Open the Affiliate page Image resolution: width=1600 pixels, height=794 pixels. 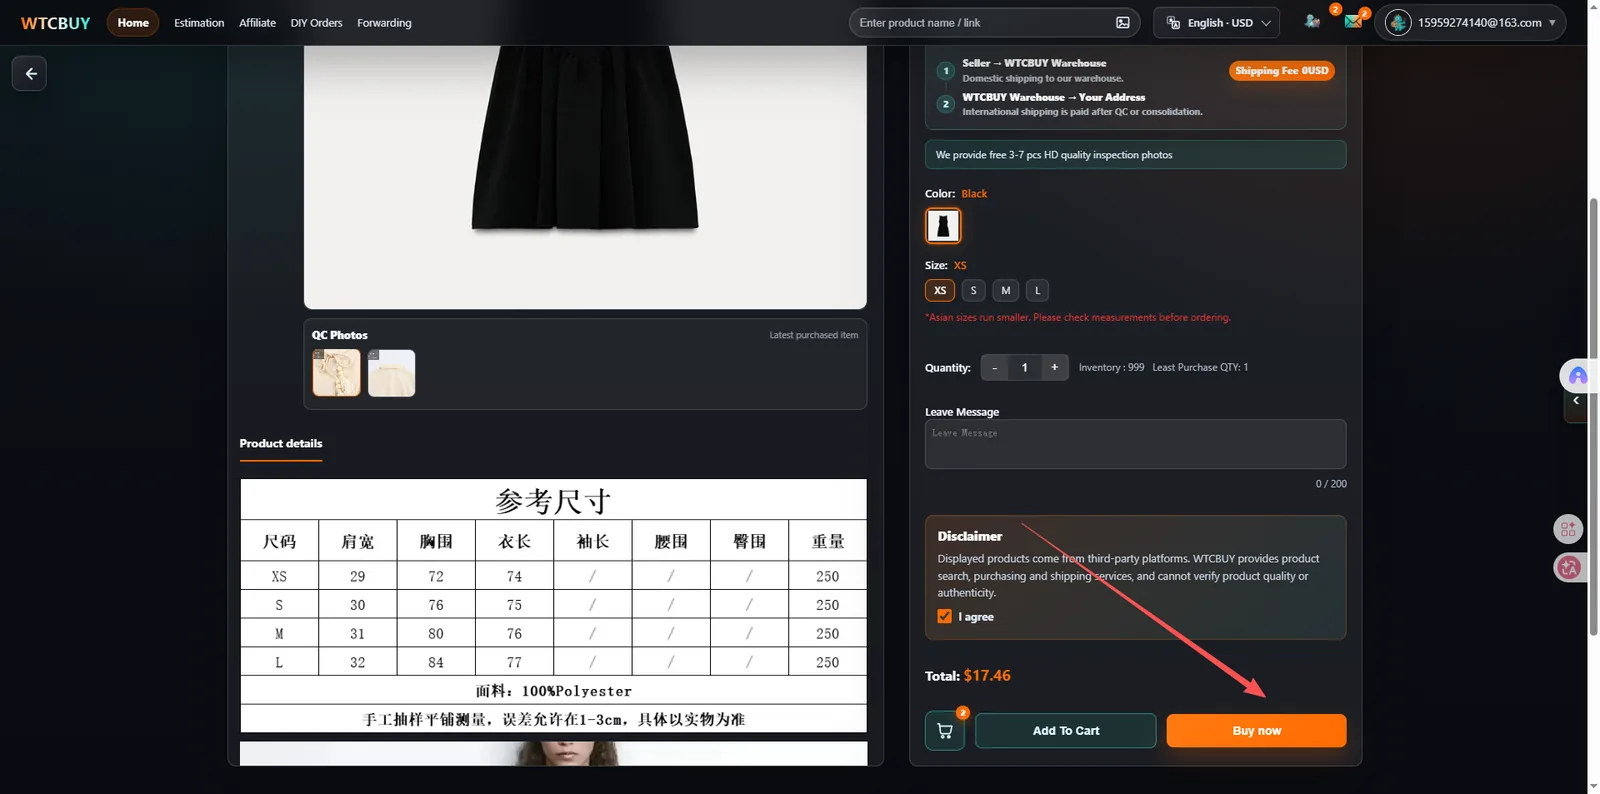click(x=257, y=23)
